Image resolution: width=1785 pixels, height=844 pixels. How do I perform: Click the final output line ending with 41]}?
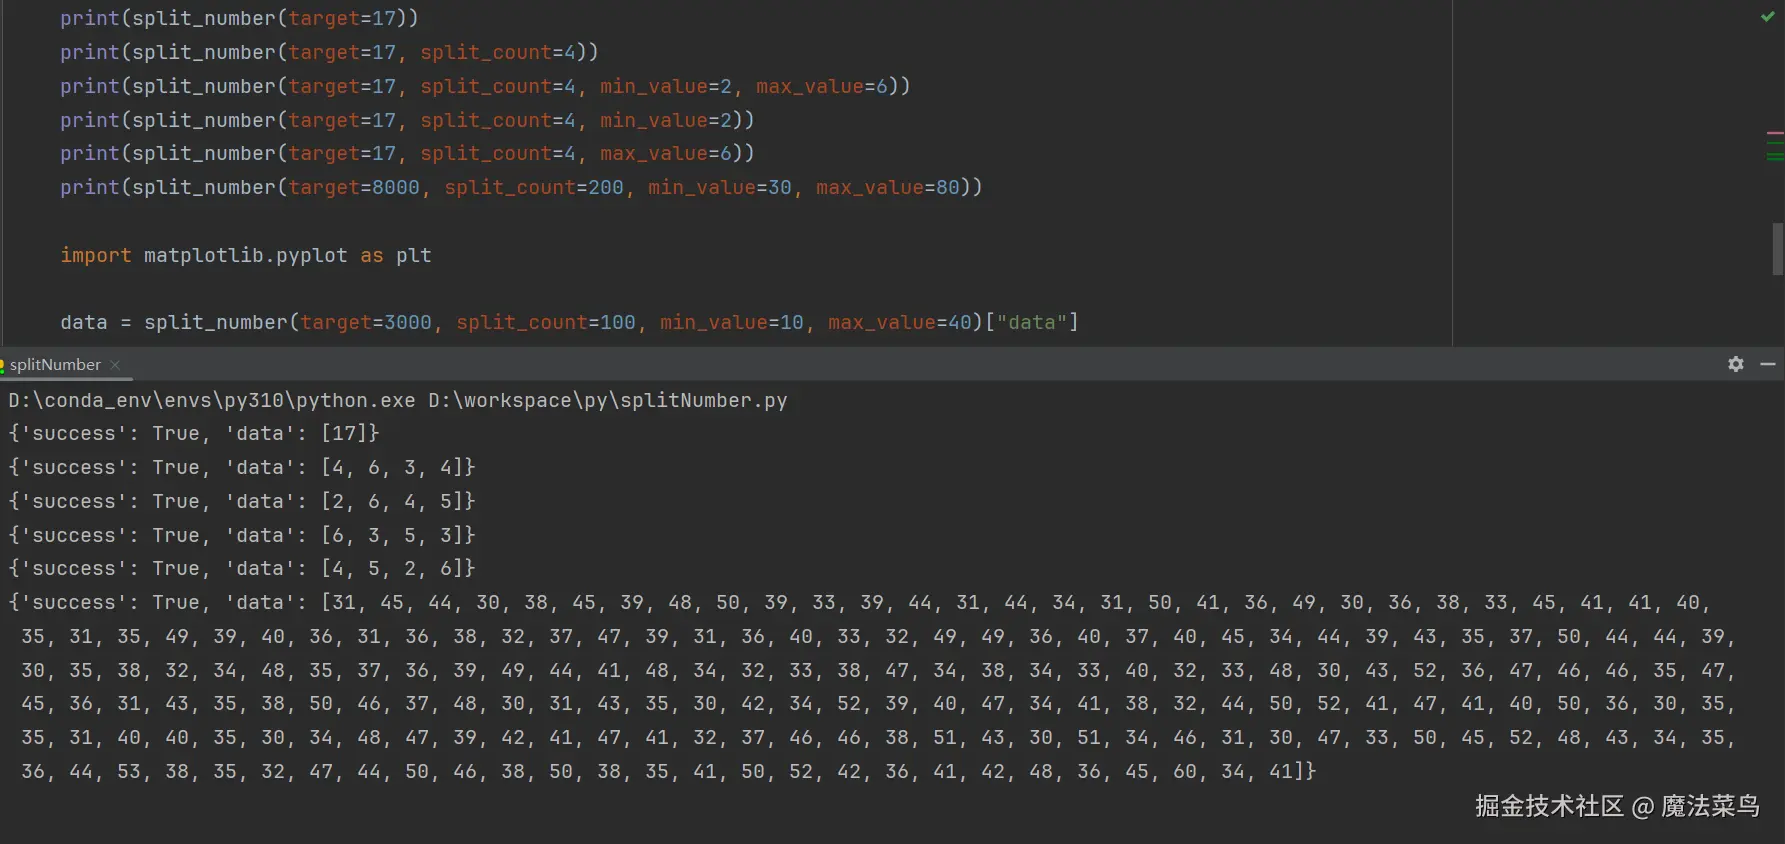668,771
